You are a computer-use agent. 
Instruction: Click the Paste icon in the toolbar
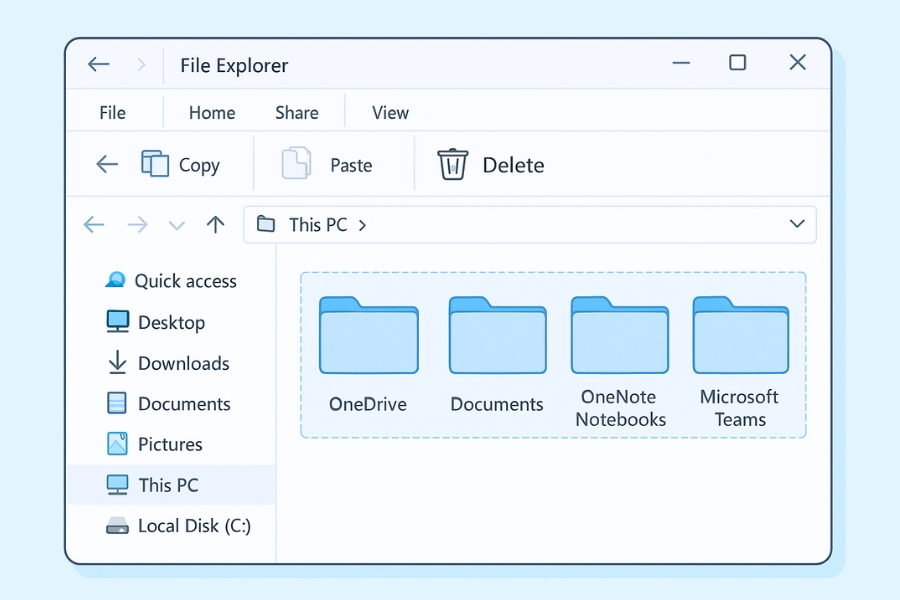[297, 163]
